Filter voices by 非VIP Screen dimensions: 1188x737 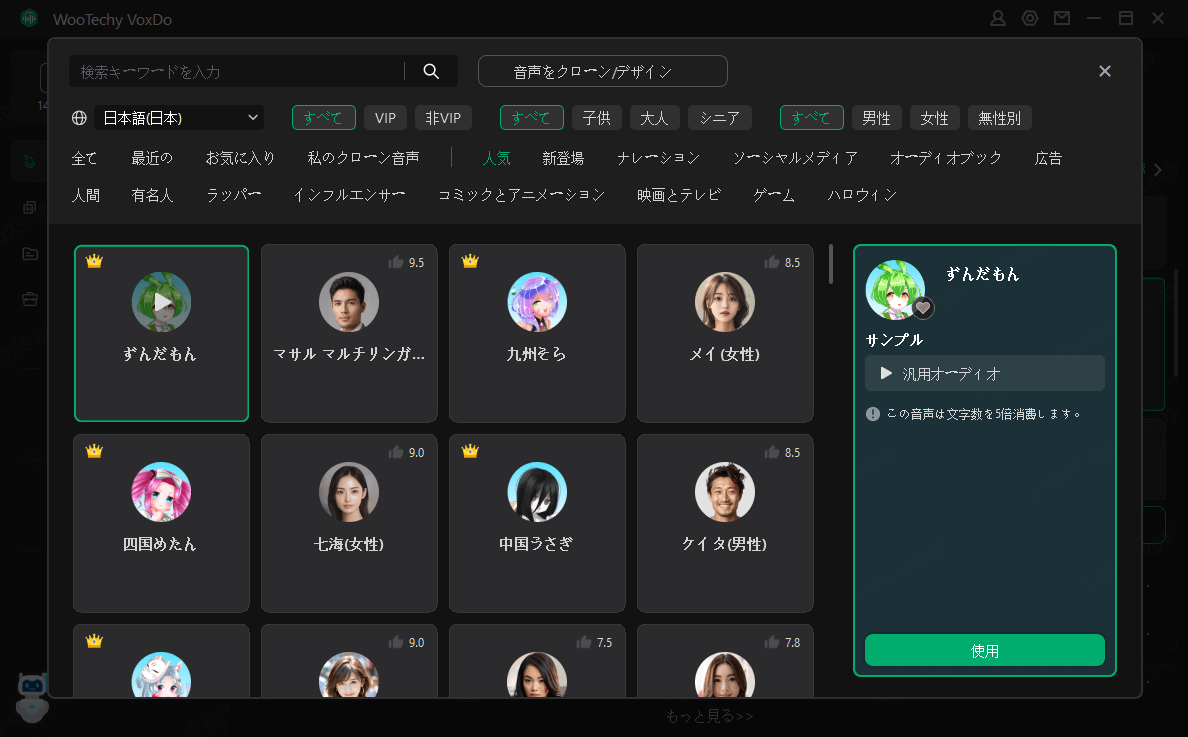(443, 118)
